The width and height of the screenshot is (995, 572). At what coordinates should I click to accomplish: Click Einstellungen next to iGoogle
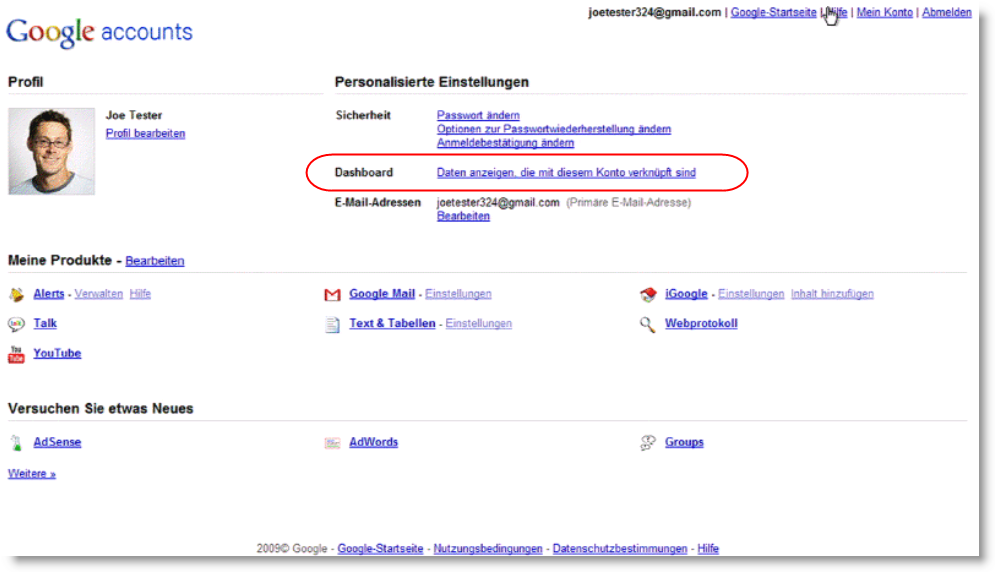pyautogui.click(x=751, y=293)
